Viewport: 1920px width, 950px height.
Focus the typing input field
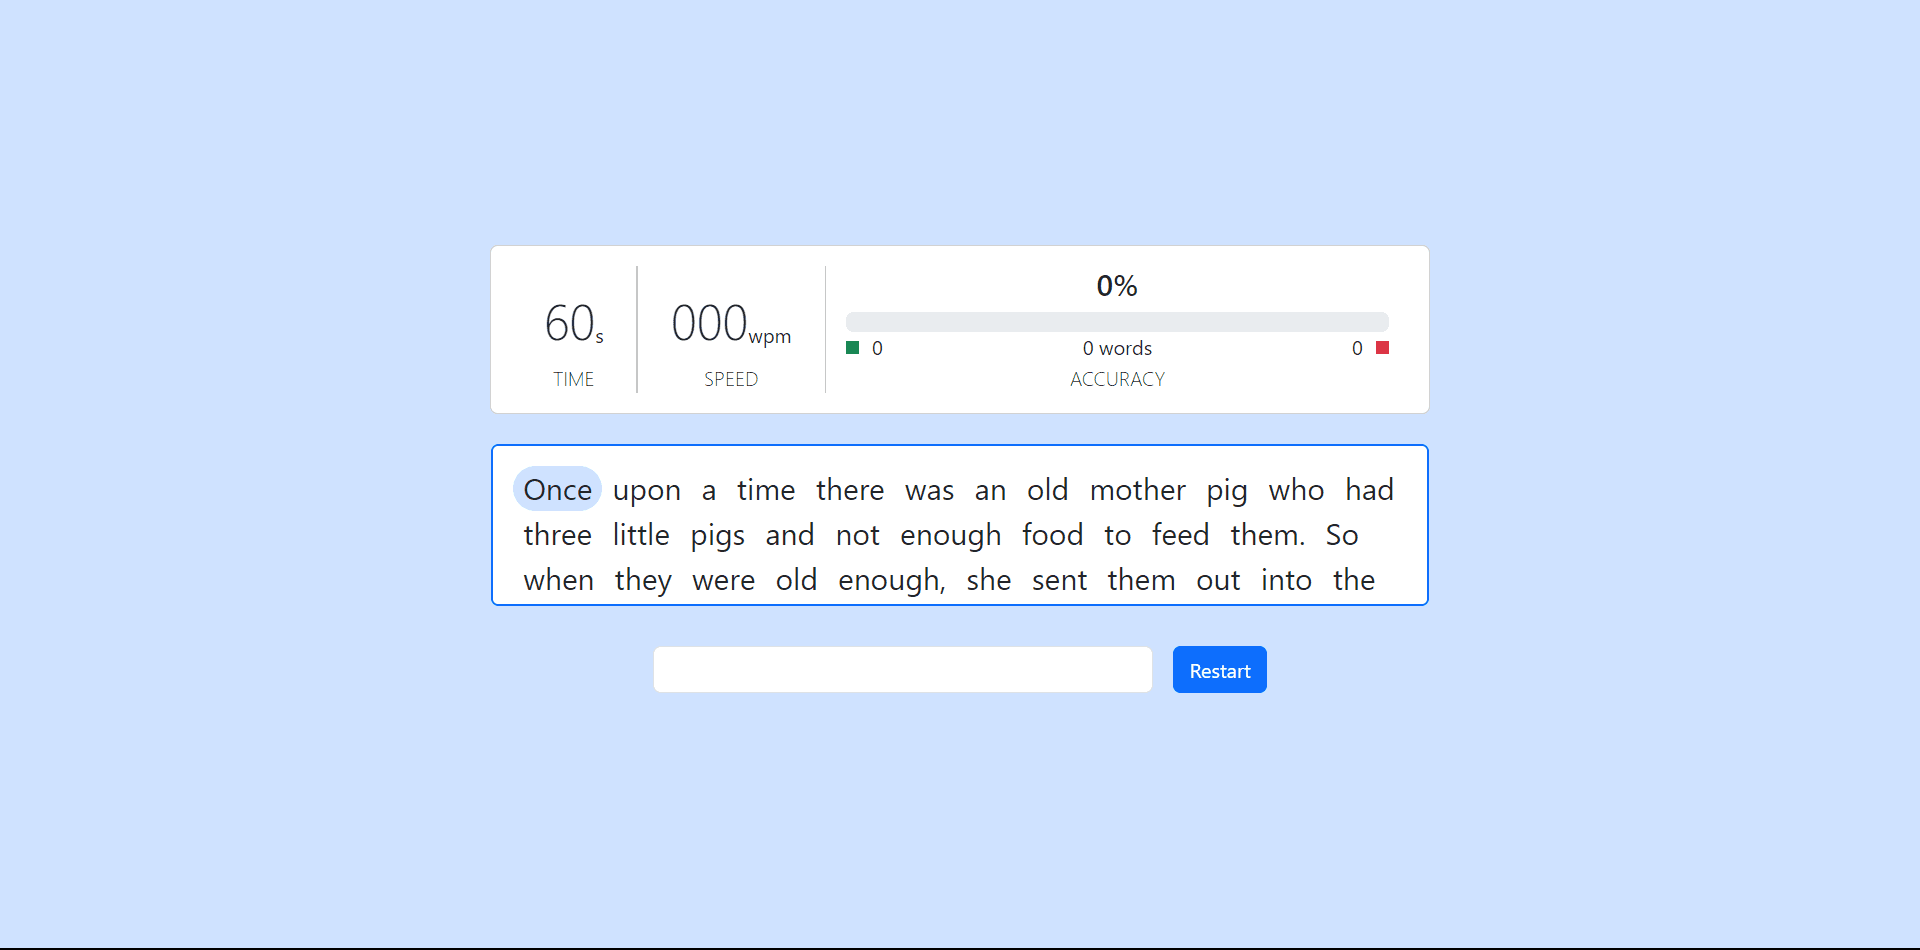[x=902, y=670]
